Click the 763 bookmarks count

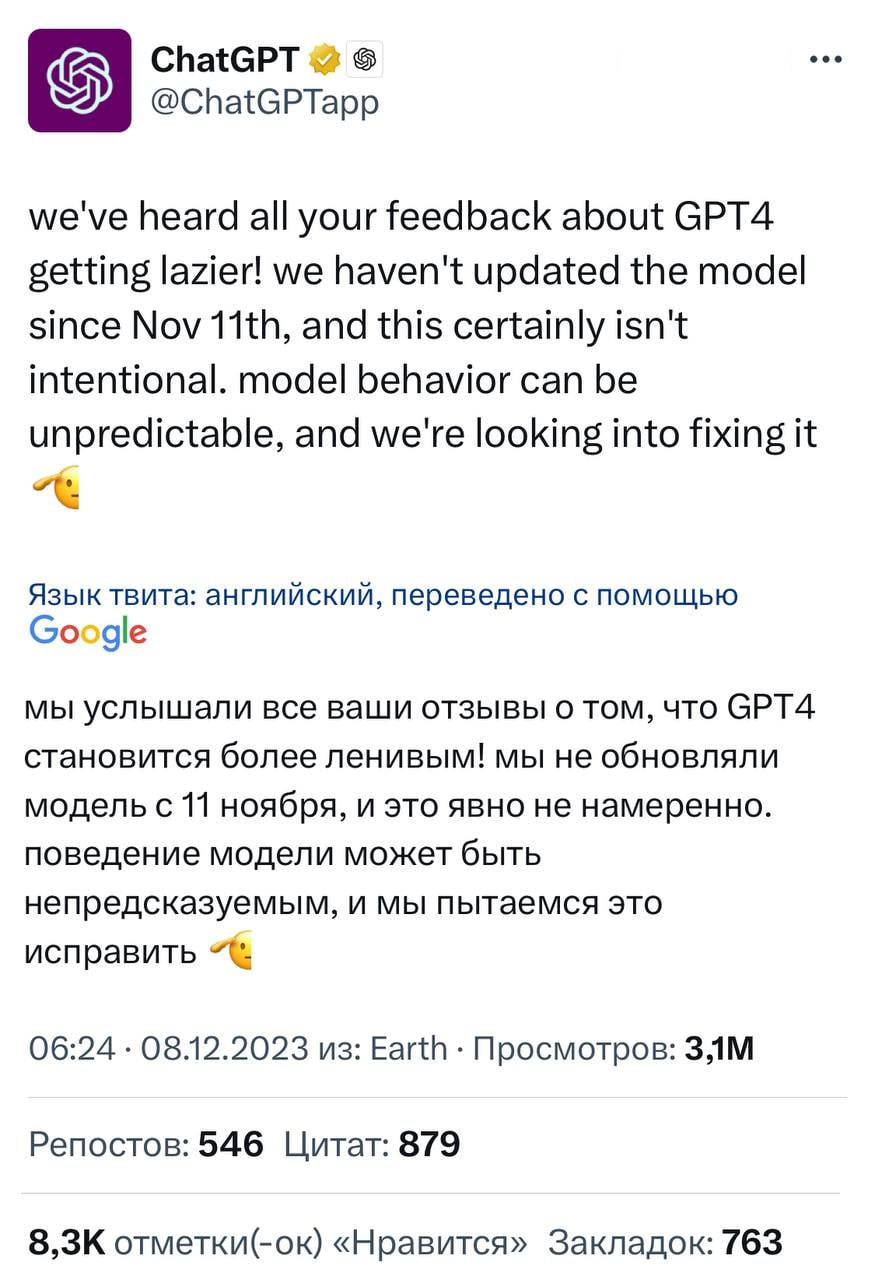click(x=752, y=1241)
